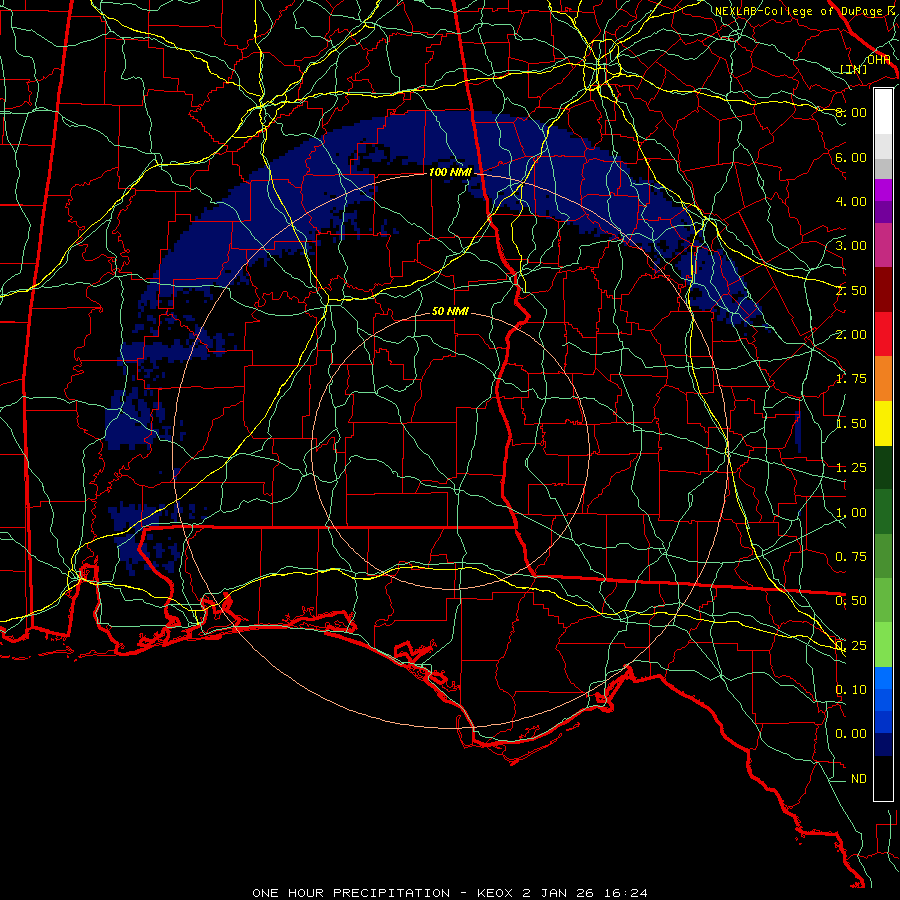Viewport: 900px width, 900px height.
Task: Click the 50 NMI range ring label
Action: coord(450,311)
